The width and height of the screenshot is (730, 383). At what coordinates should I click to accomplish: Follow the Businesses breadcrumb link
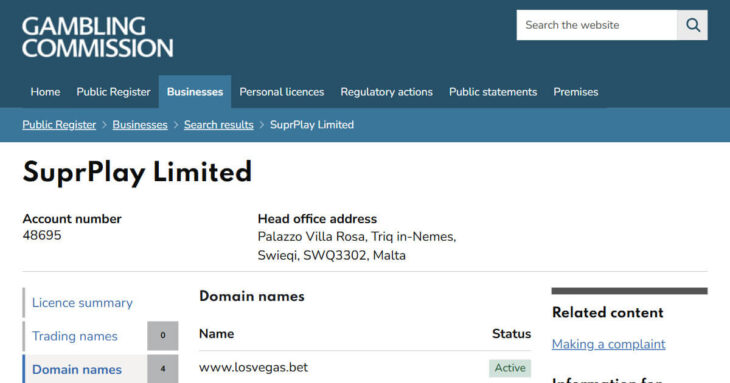140,125
